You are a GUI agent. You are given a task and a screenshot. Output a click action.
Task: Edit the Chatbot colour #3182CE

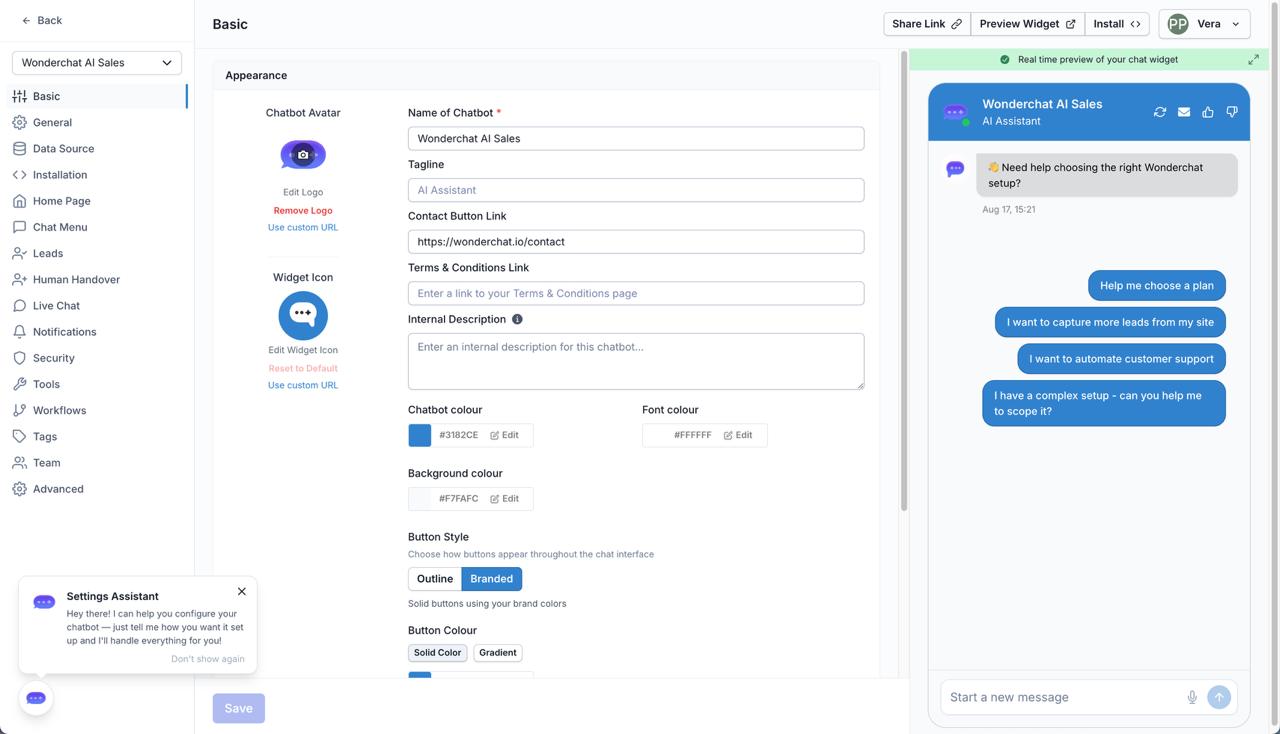click(x=504, y=435)
